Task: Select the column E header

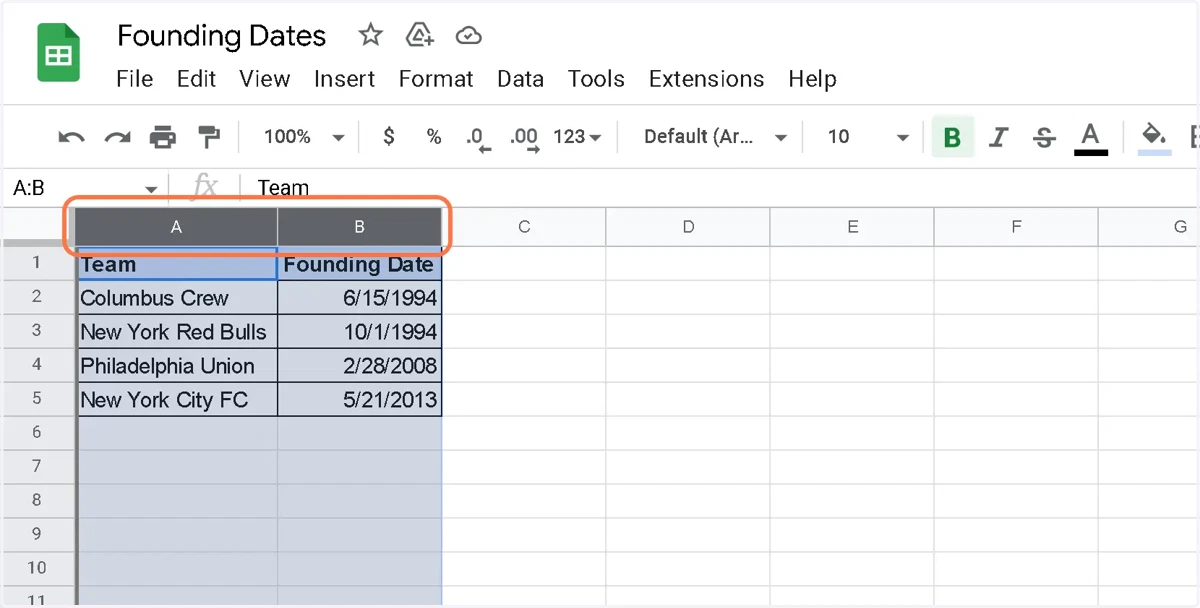Action: (x=852, y=227)
